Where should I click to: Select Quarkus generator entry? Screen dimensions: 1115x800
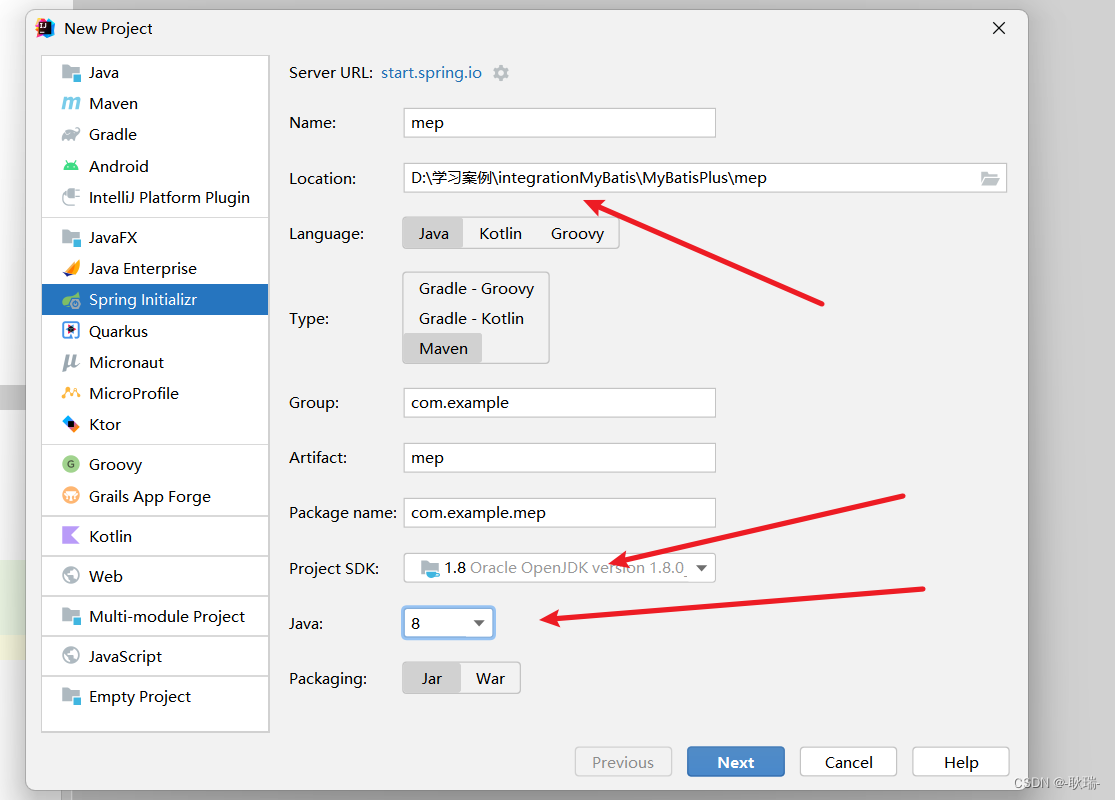point(155,331)
